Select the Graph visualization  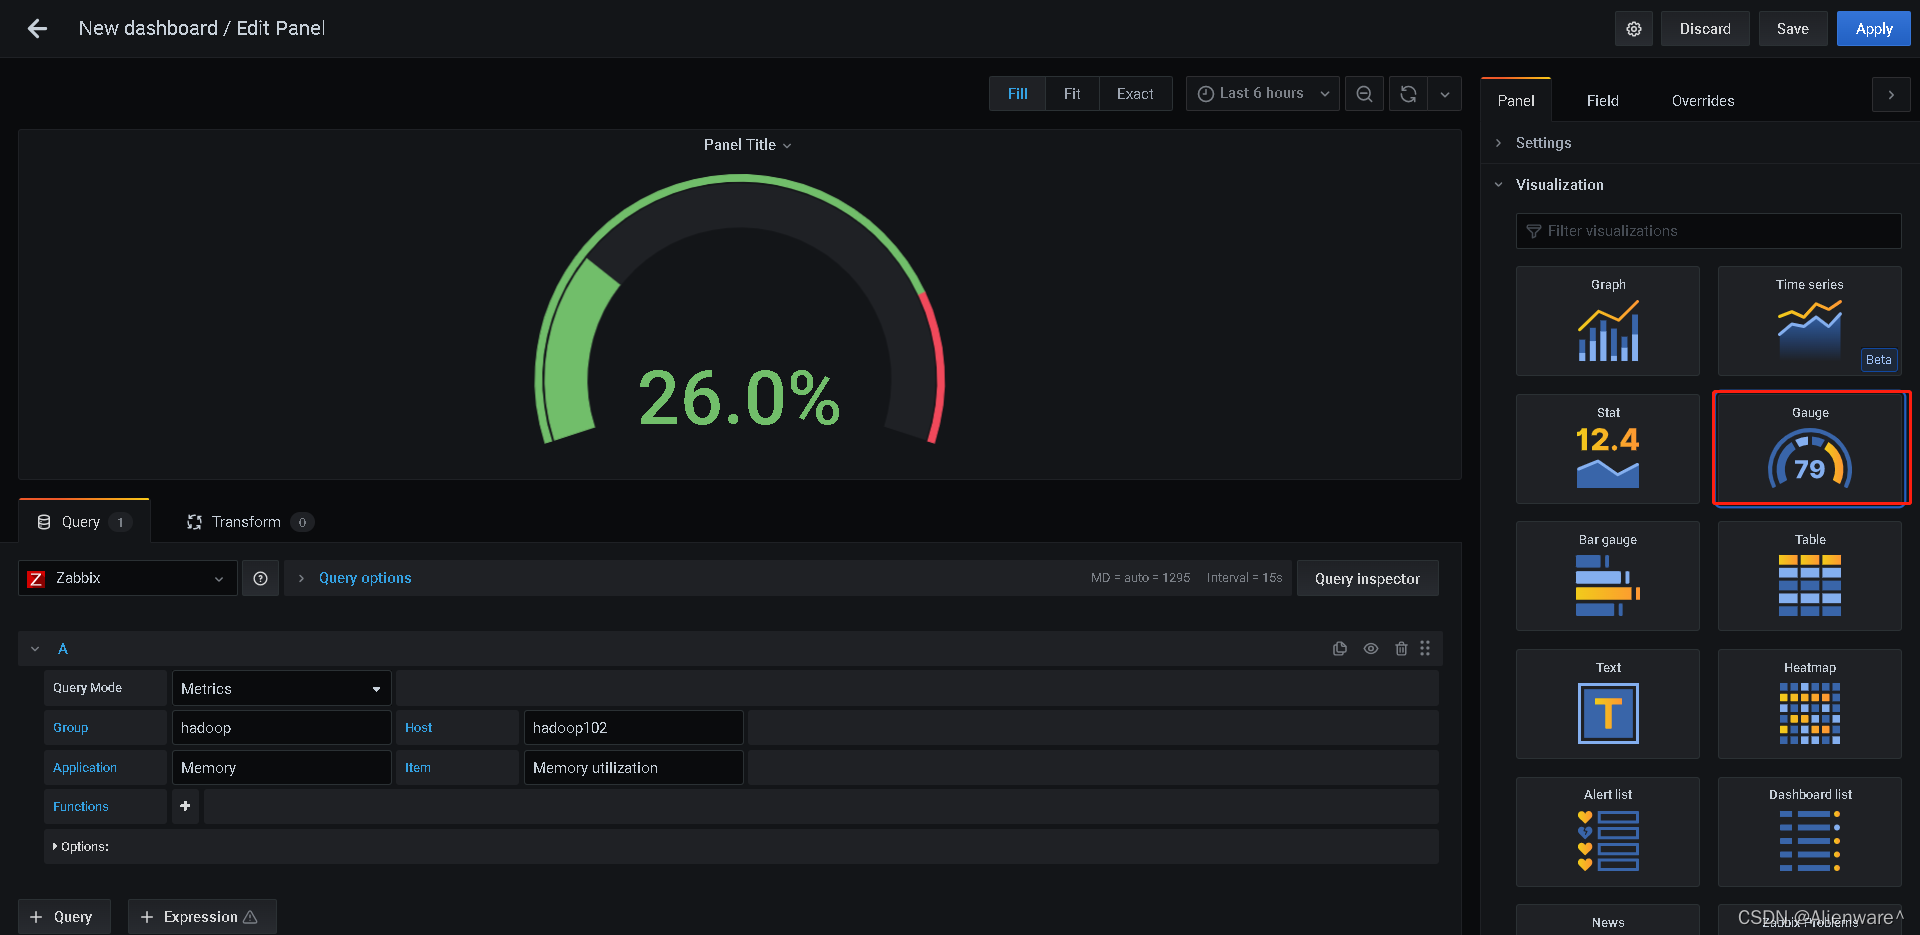pyautogui.click(x=1608, y=321)
